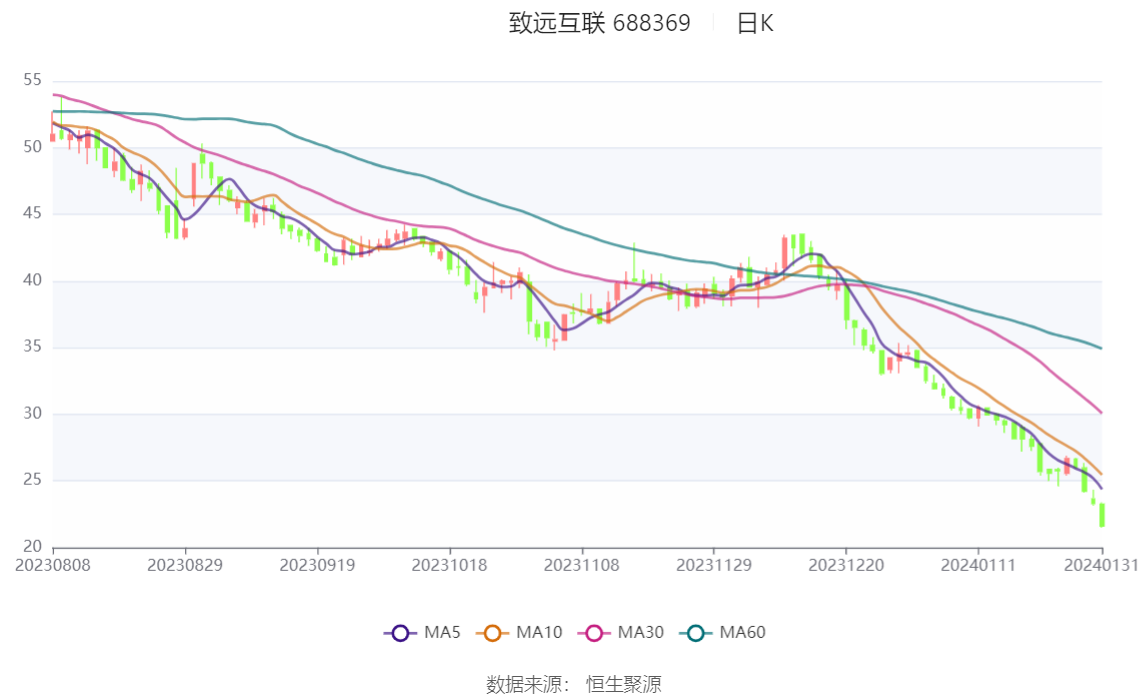This screenshot has width=1148, height=699.
Task: Click the y-axis value 45
Action: [x=32, y=213]
